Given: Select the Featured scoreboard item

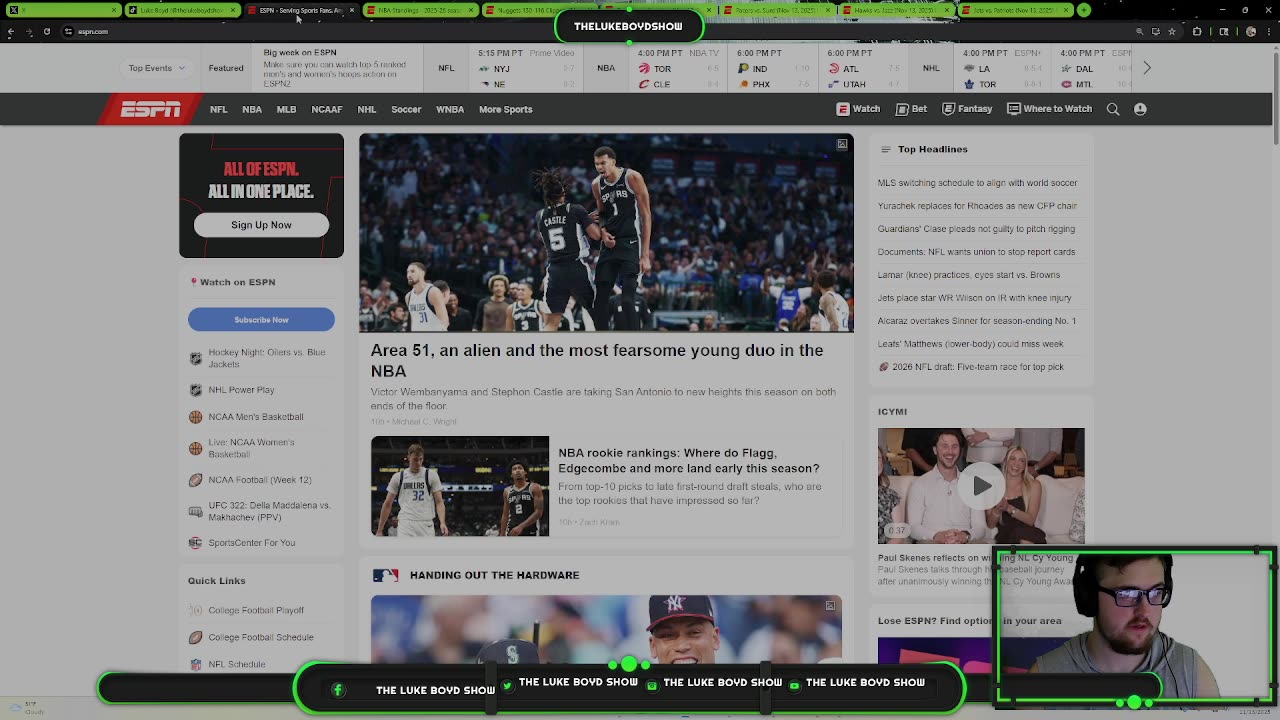Looking at the screenshot, I should [x=226, y=68].
